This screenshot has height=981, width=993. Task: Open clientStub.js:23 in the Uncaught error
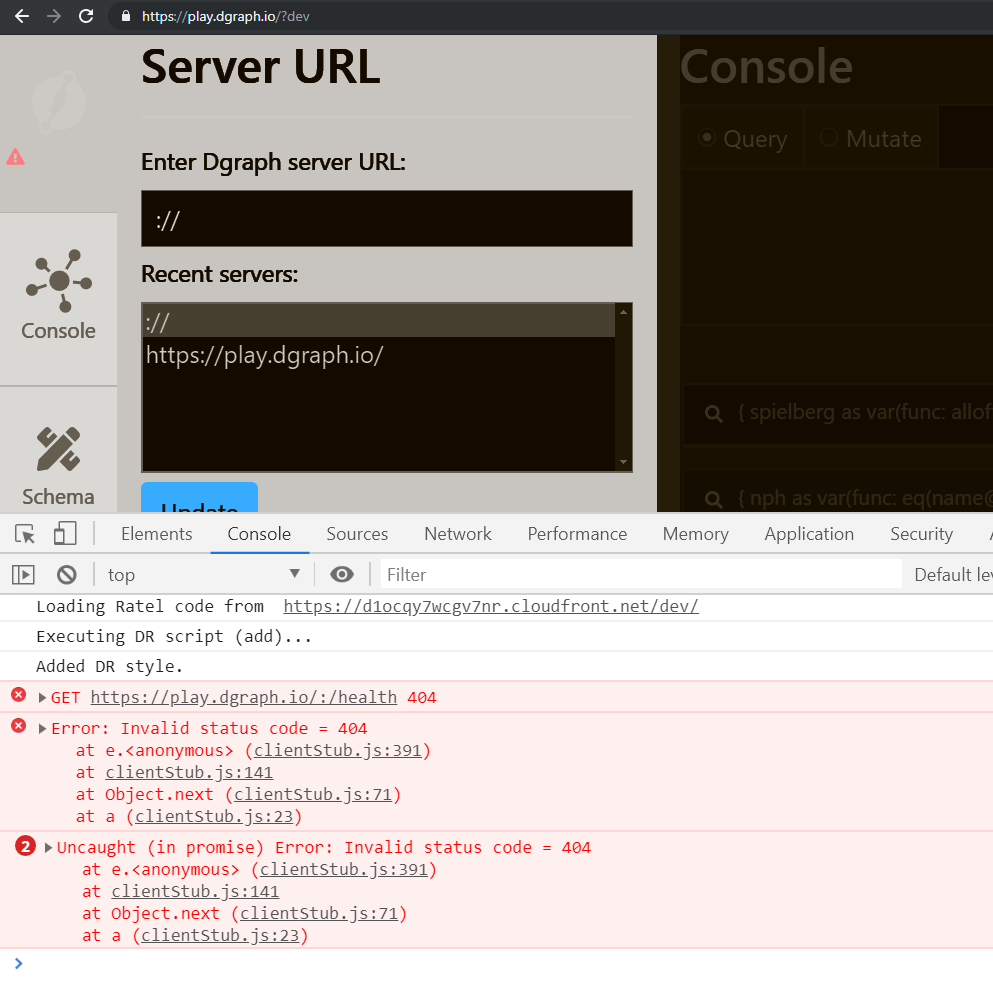220,935
